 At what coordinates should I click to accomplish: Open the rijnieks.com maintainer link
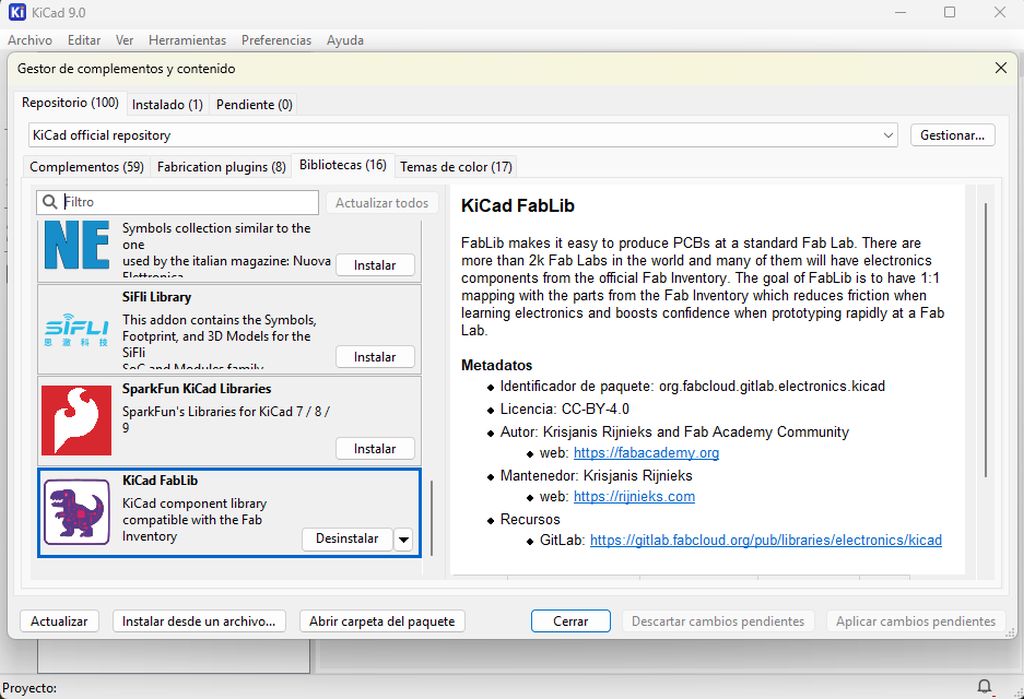point(634,496)
